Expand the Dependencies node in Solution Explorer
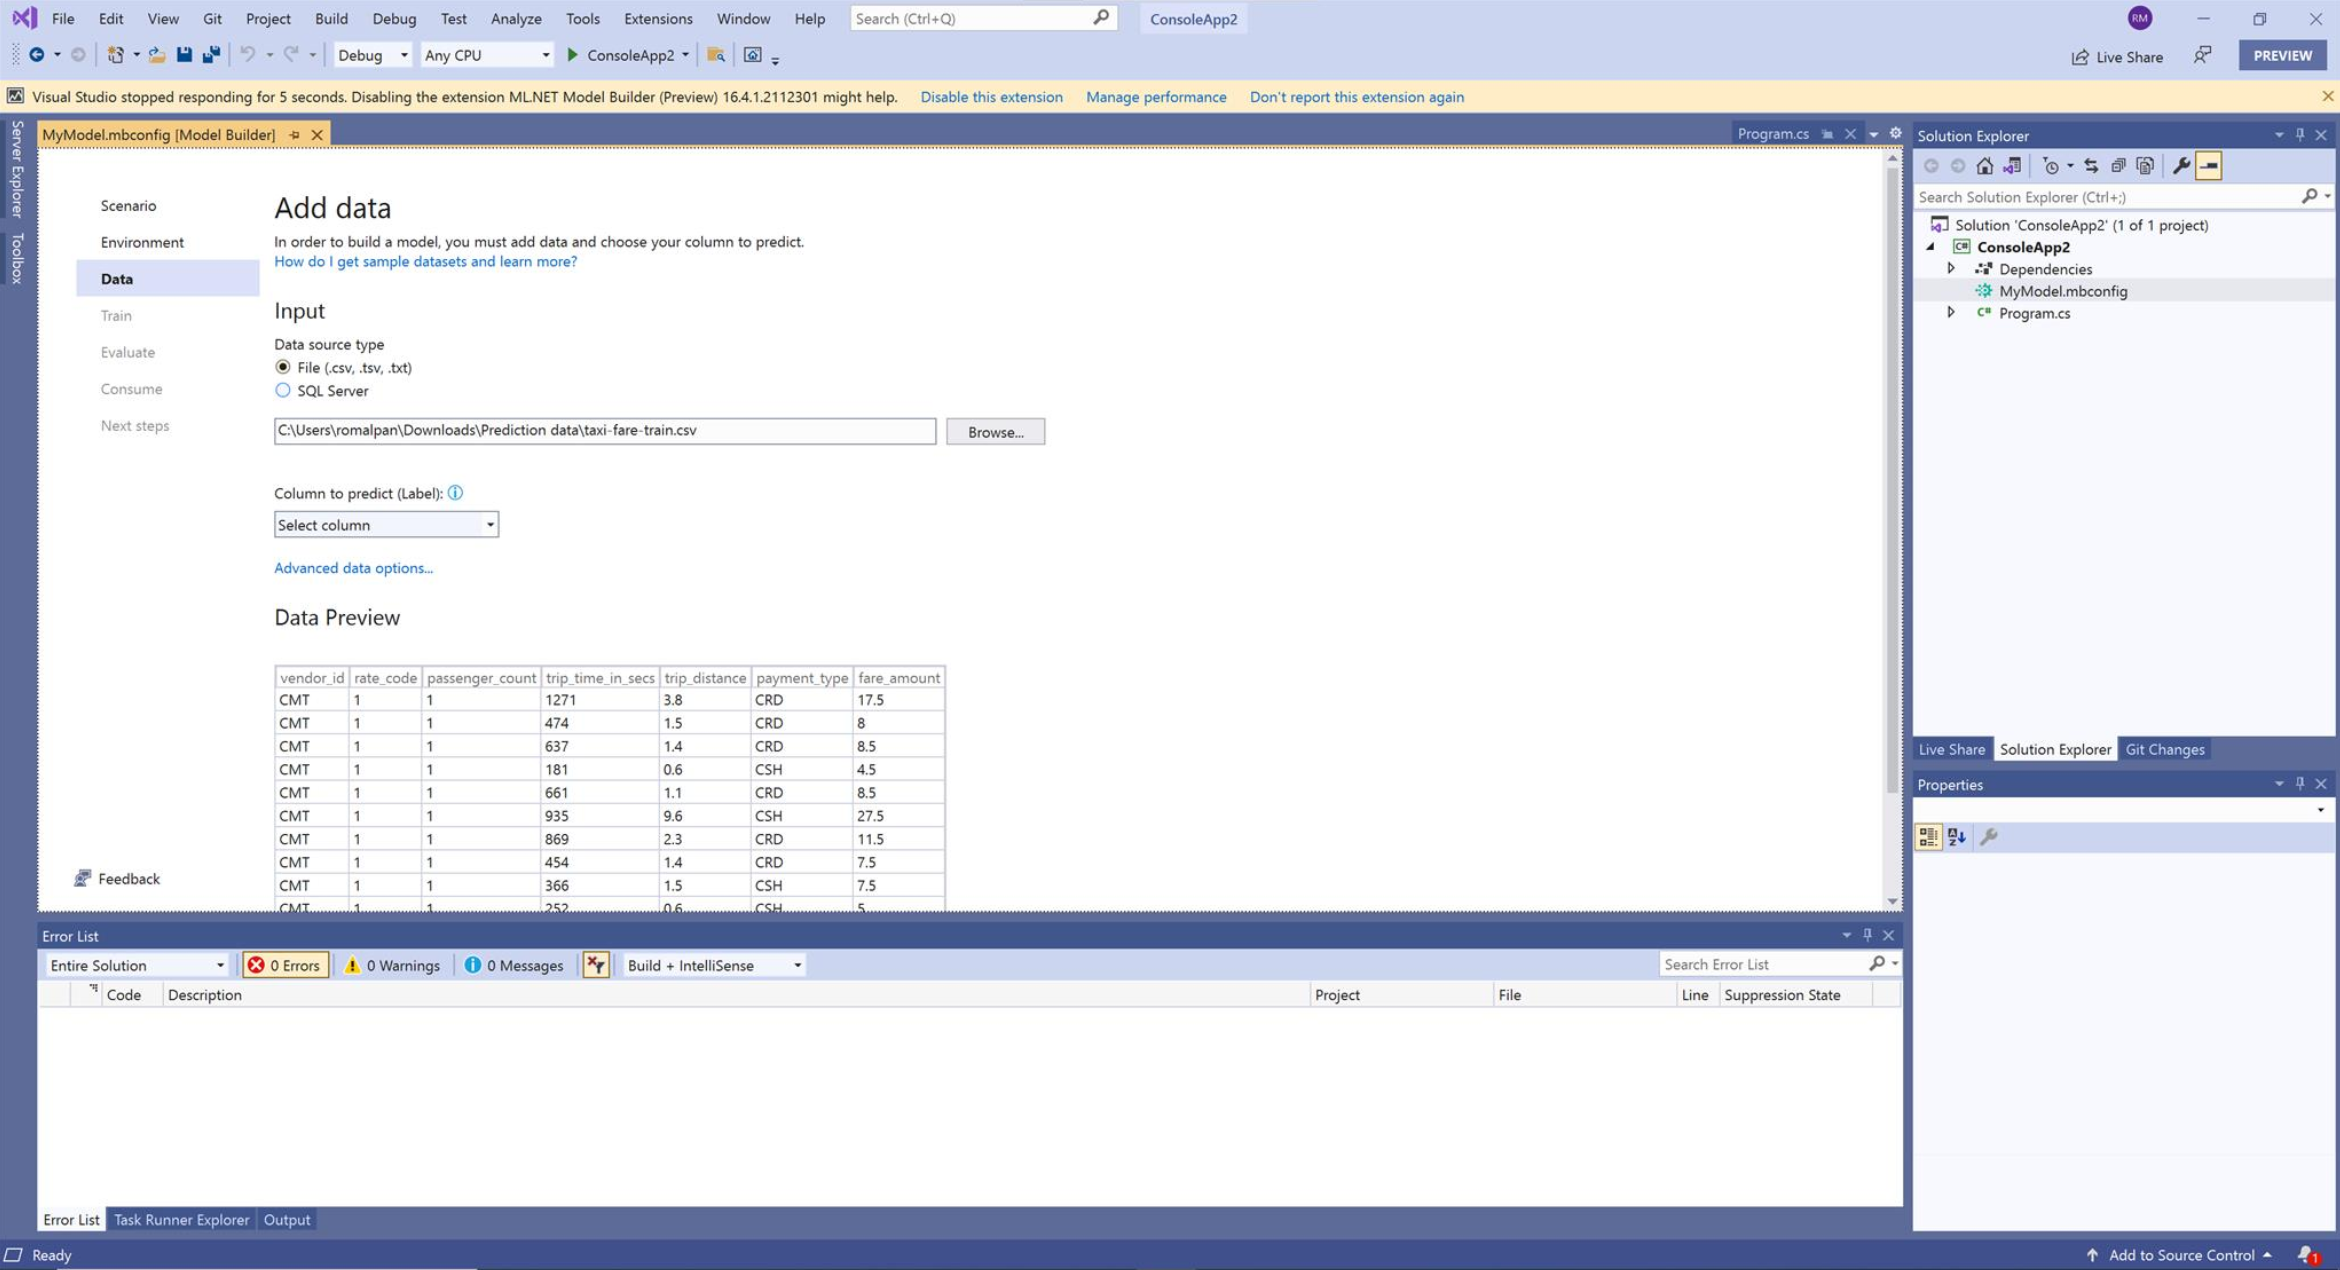 point(1953,268)
